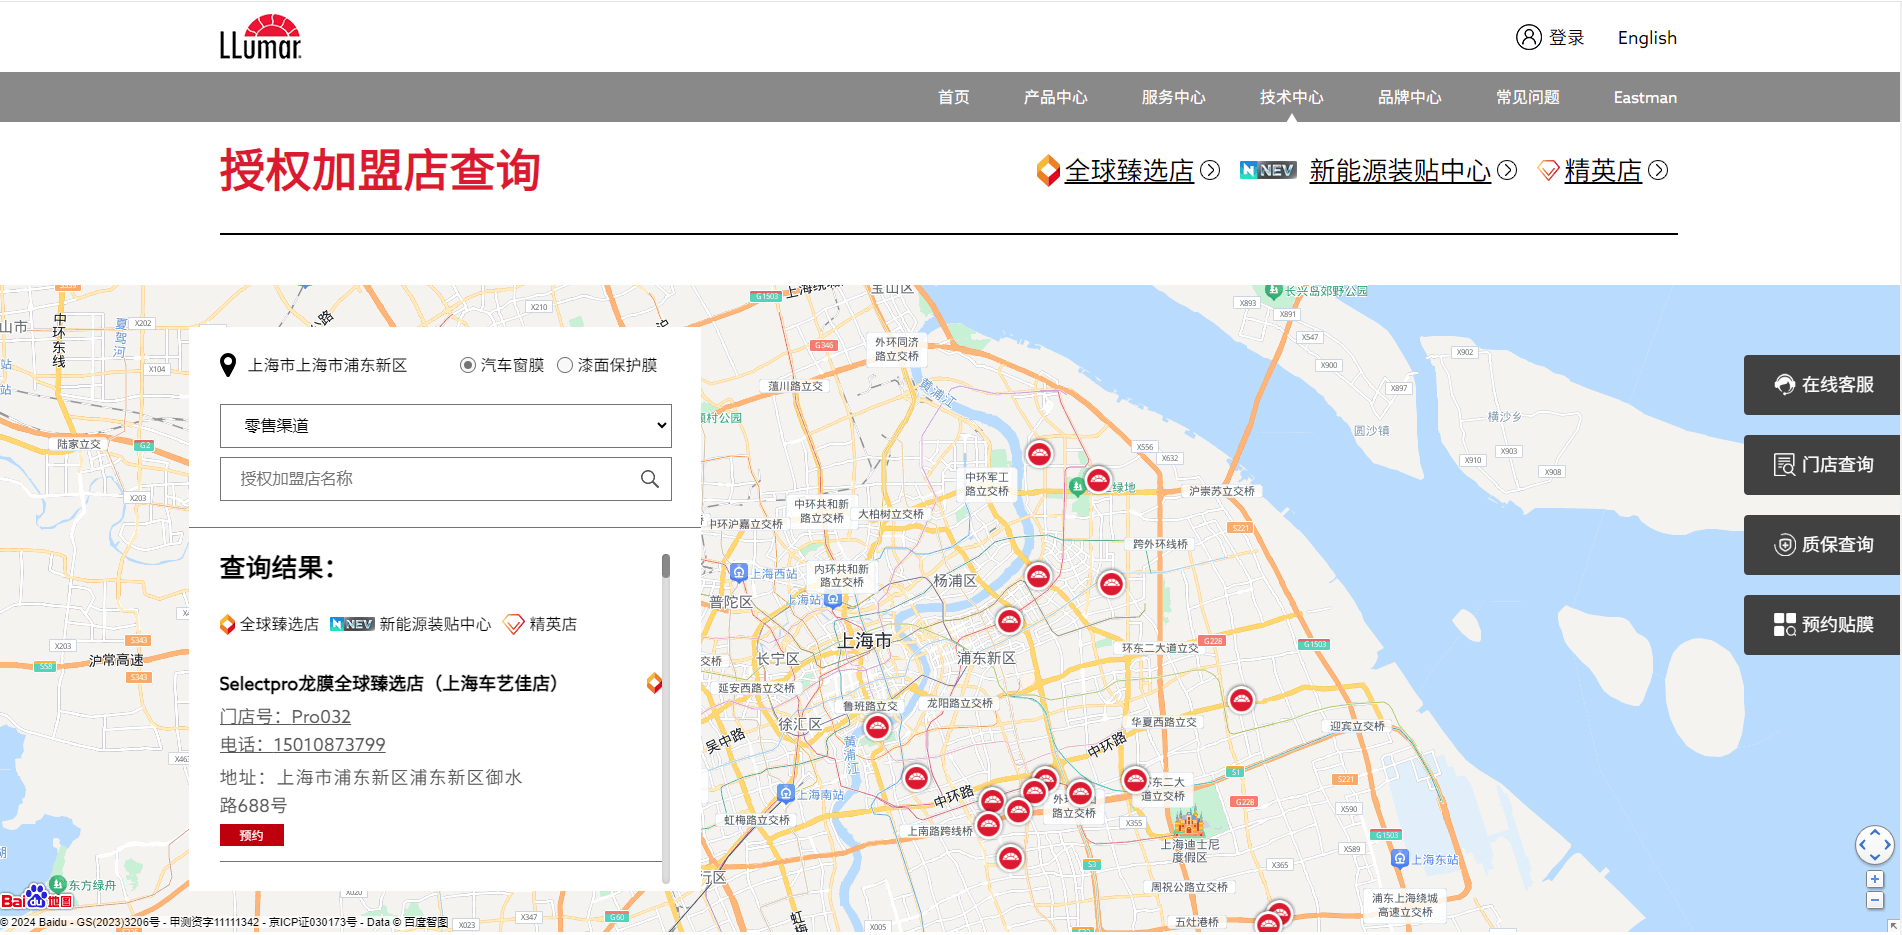Open 预约贴膜 booking widget
This screenshot has height=935, width=1902.
pyautogui.click(x=1822, y=625)
